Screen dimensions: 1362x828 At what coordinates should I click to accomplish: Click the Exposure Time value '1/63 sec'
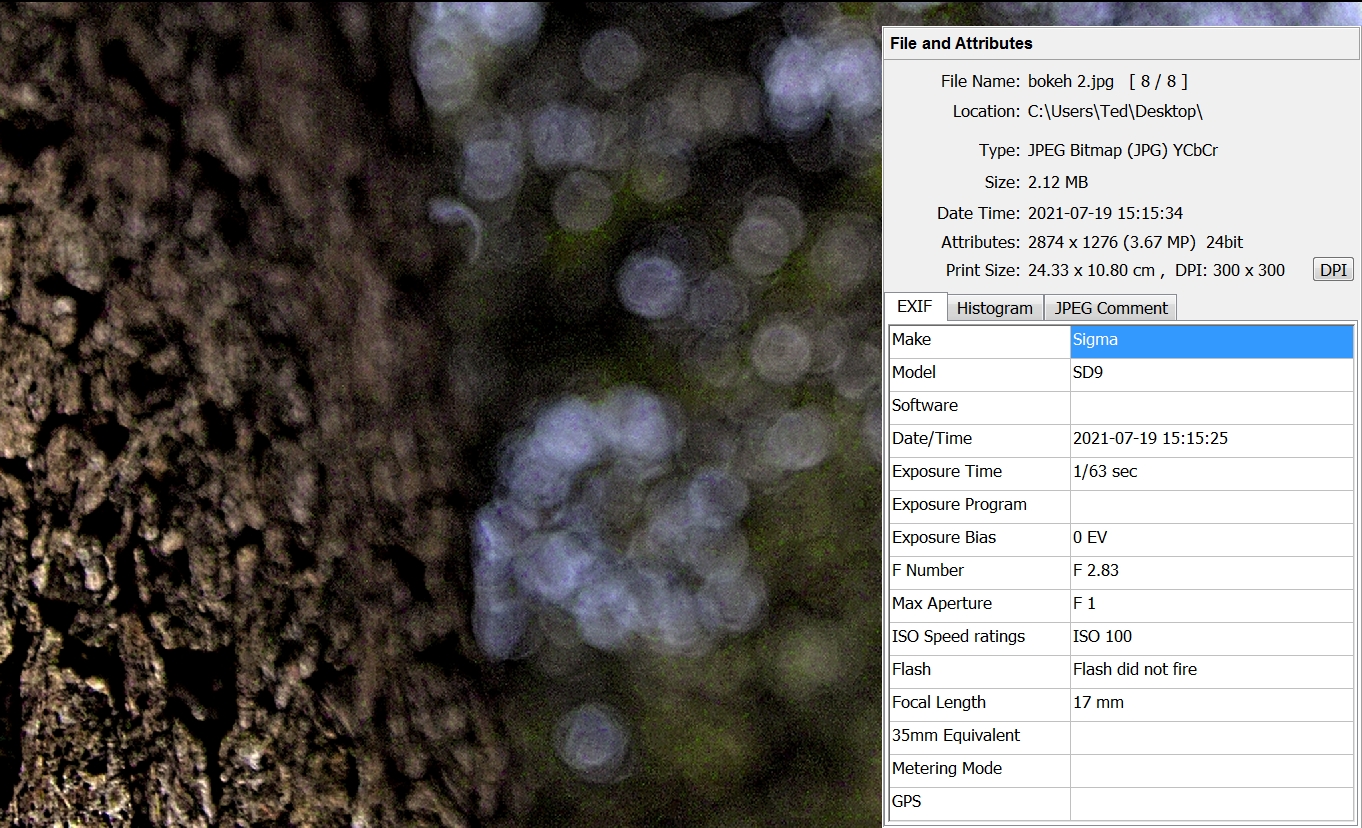coord(1212,472)
